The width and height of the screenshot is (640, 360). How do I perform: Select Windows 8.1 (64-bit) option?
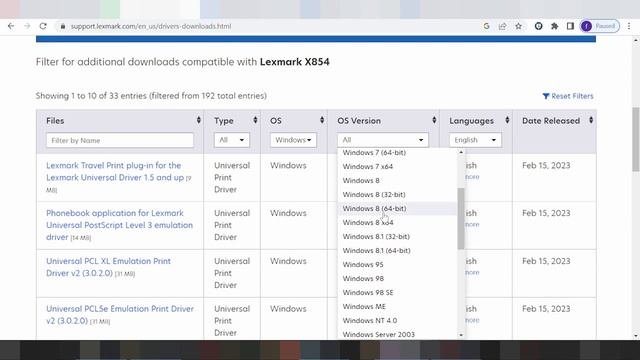pos(397,251)
